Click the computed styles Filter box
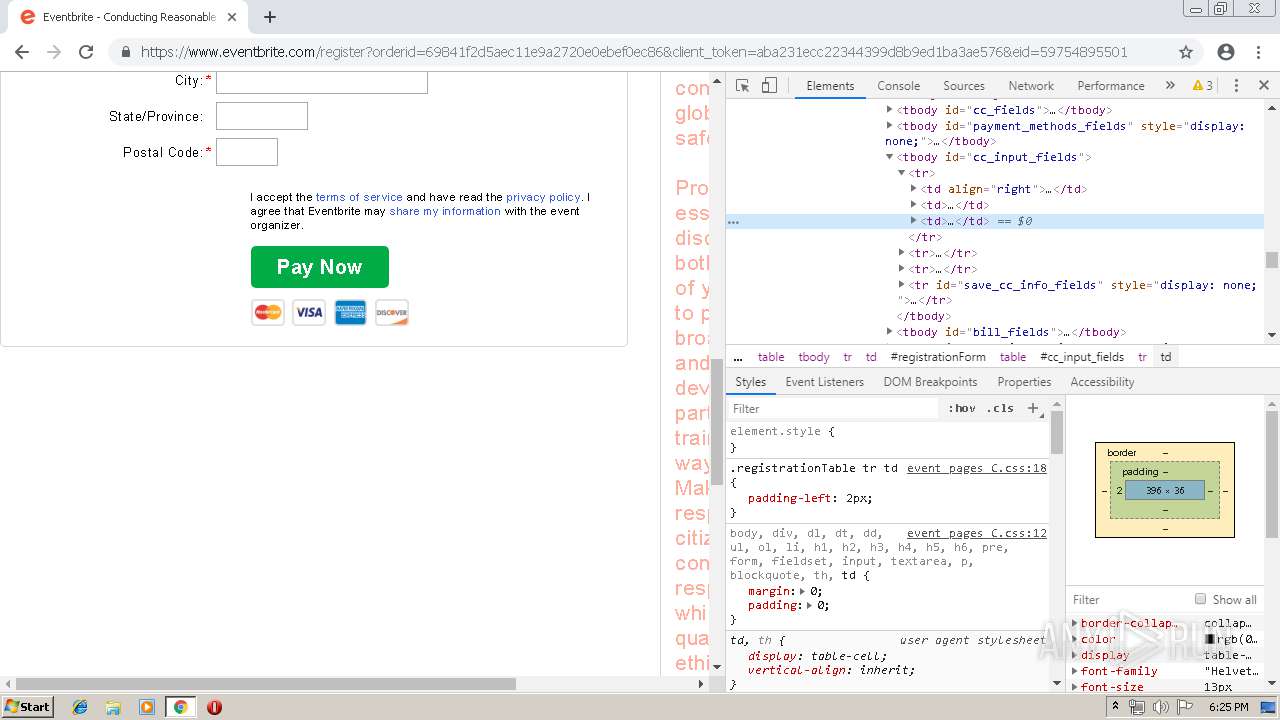The width and height of the screenshot is (1280, 720). coord(1126,600)
